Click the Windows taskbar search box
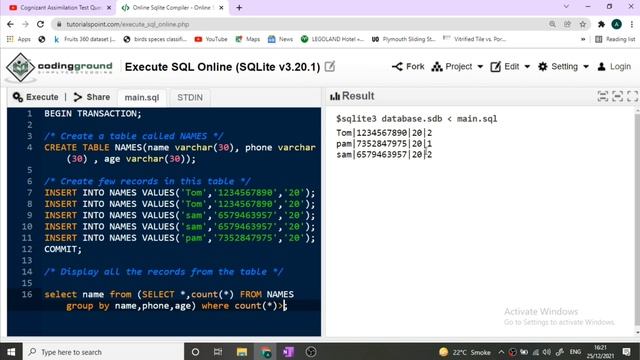This screenshot has height=360, width=640. tap(103, 352)
